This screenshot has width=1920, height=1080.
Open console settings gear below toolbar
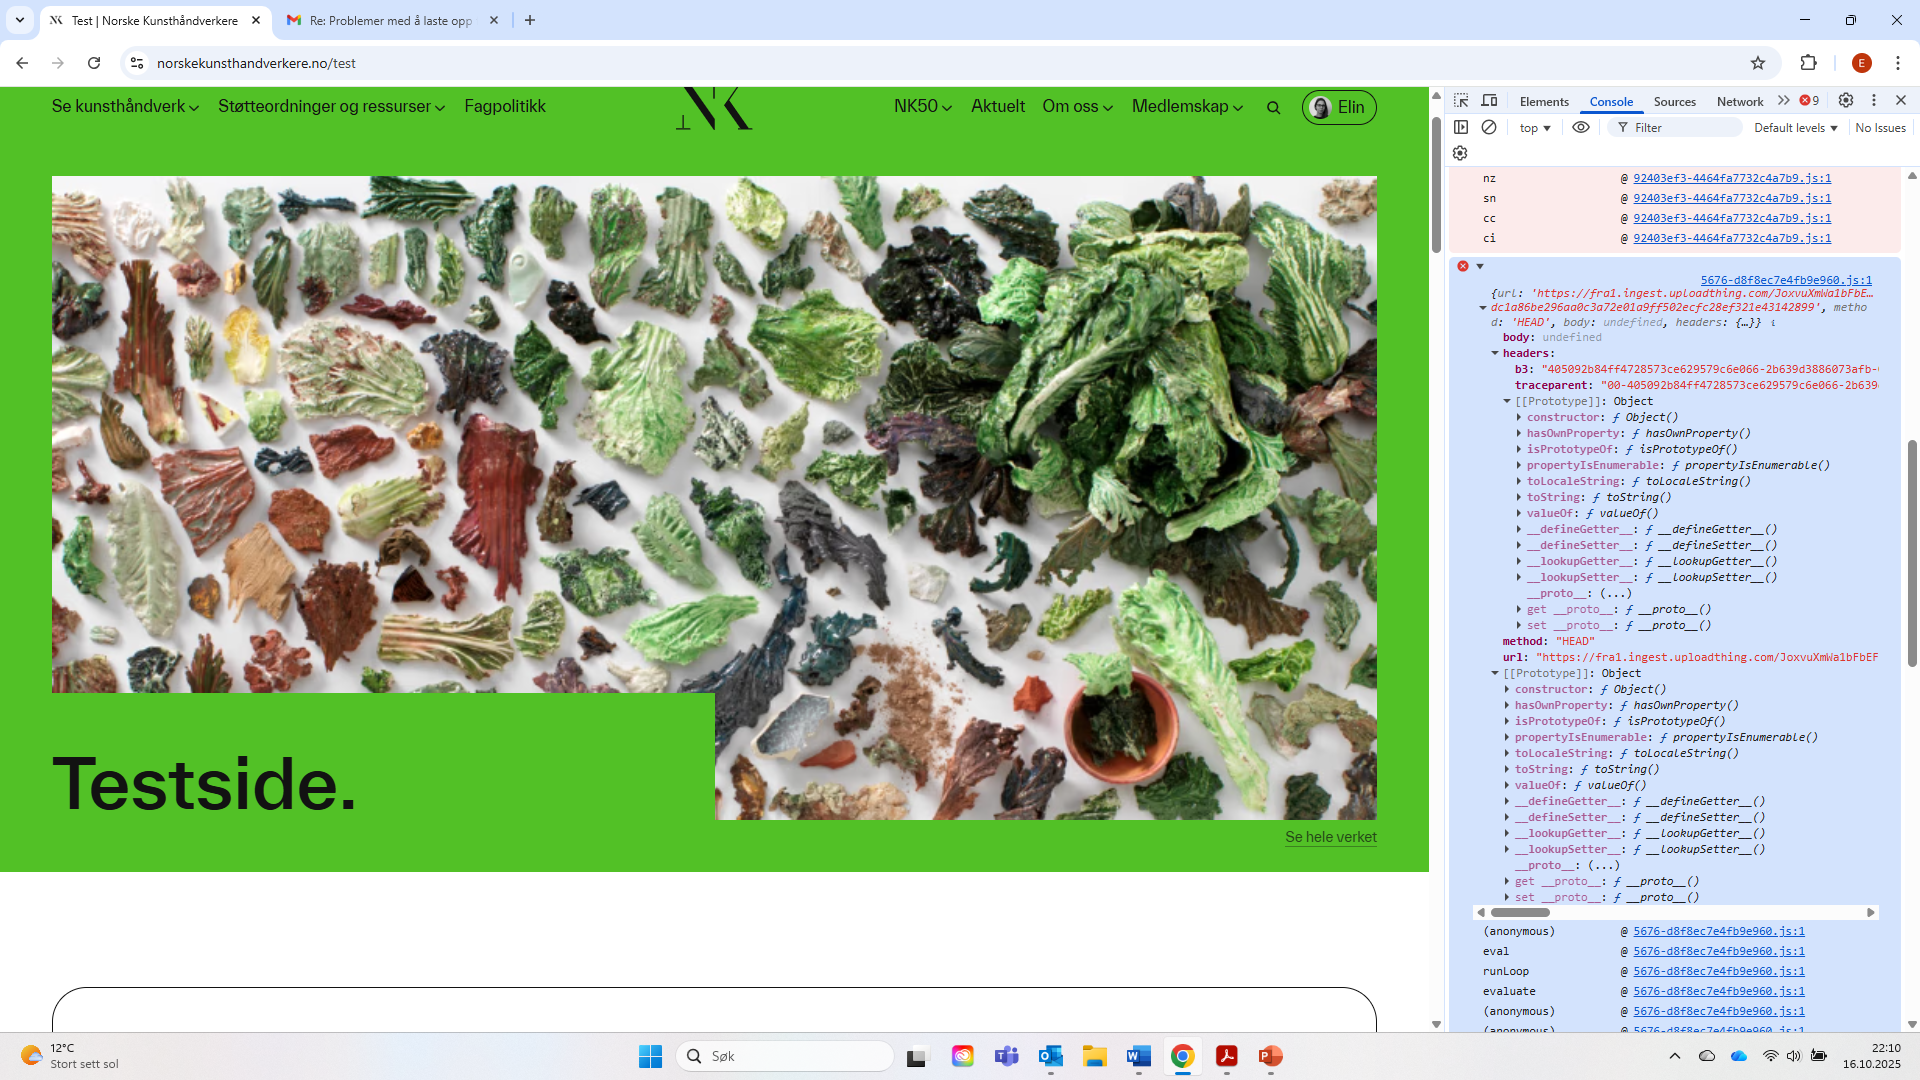[1460, 153]
